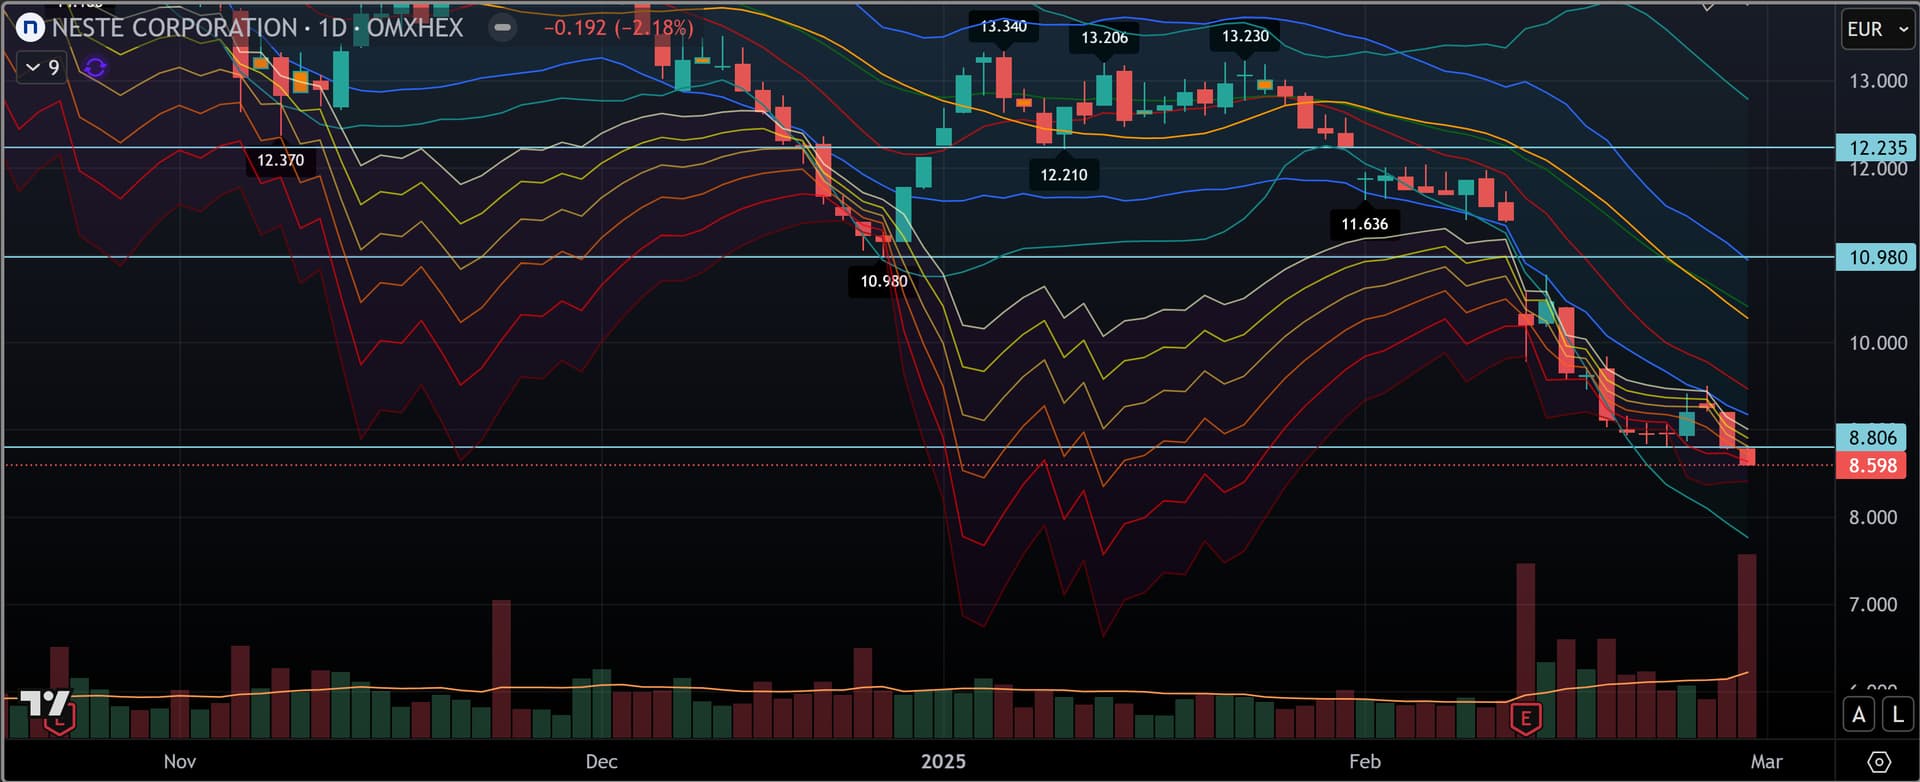Click the NESTE CORPORATION symbol title
Image resolution: width=1920 pixels, height=782 pixels.
174,28
